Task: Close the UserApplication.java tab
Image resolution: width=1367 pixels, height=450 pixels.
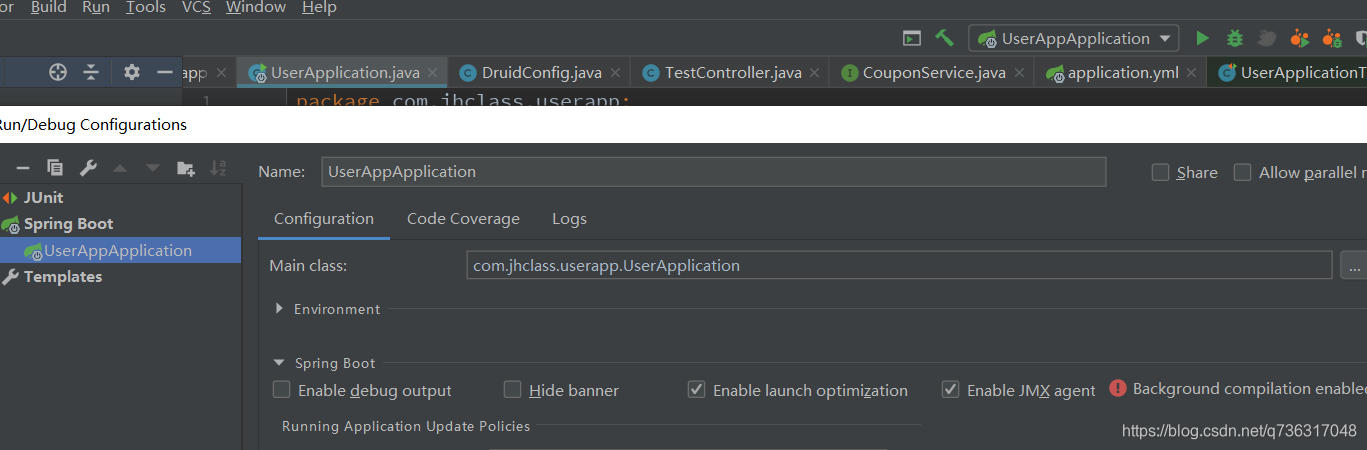Action: point(433,73)
